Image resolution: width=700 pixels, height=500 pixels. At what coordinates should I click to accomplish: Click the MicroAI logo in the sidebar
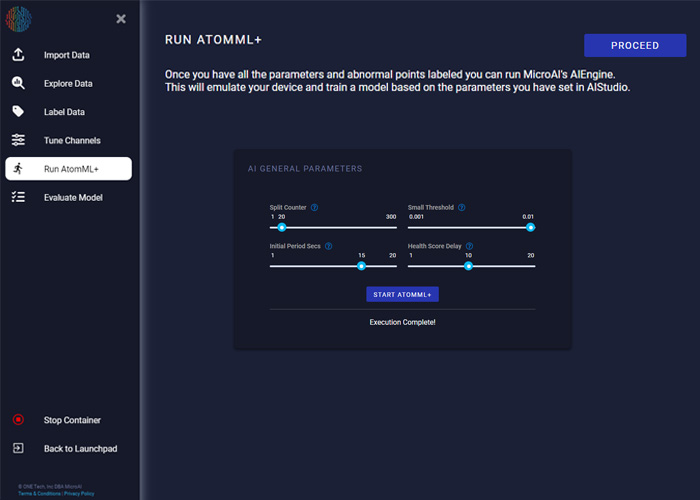[18, 19]
